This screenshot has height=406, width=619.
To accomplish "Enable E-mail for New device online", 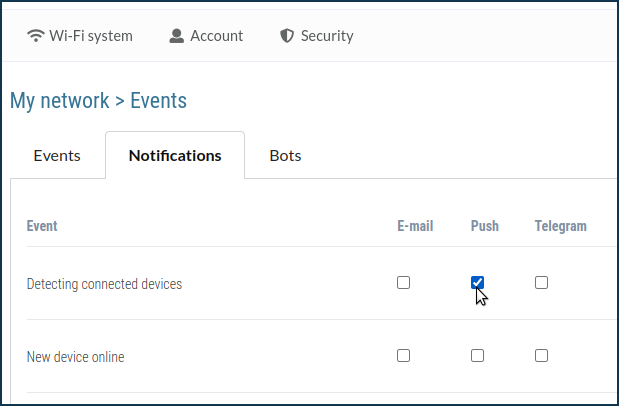I will click(404, 356).
